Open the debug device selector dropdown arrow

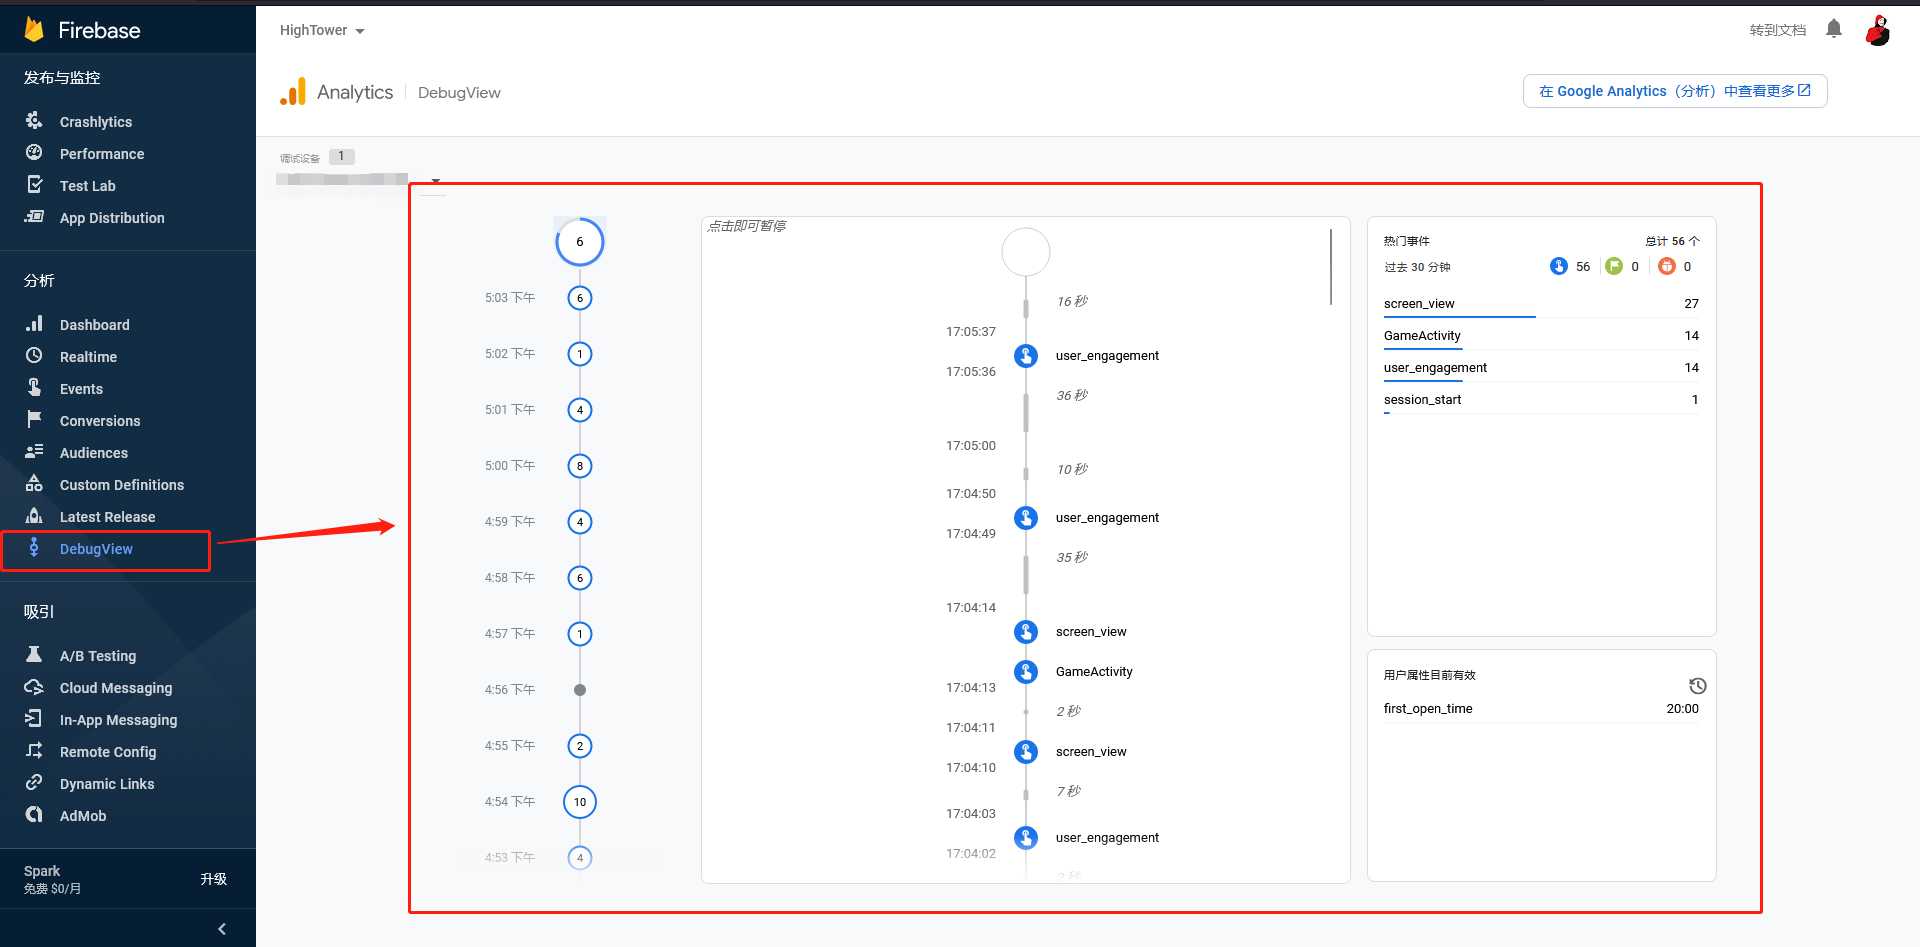tap(436, 181)
